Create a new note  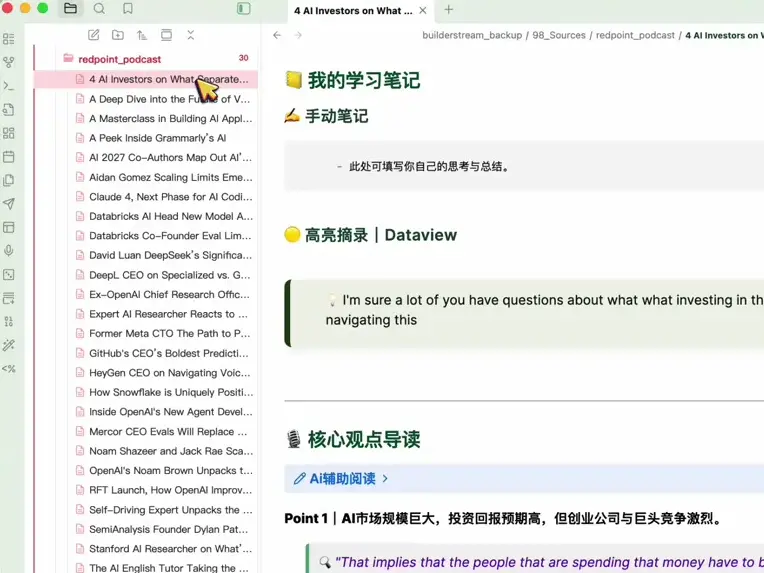pyautogui.click(x=94, y=35)
